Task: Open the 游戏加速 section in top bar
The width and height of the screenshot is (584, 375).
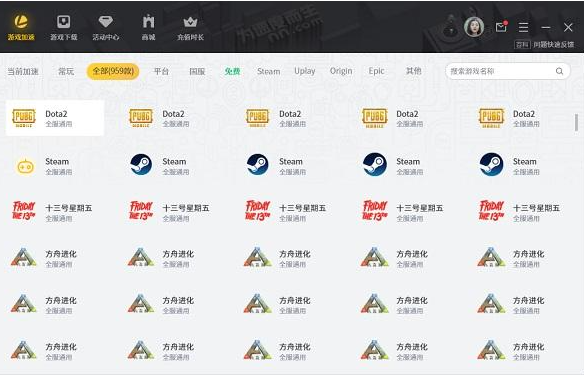Action: click(21, 27)
